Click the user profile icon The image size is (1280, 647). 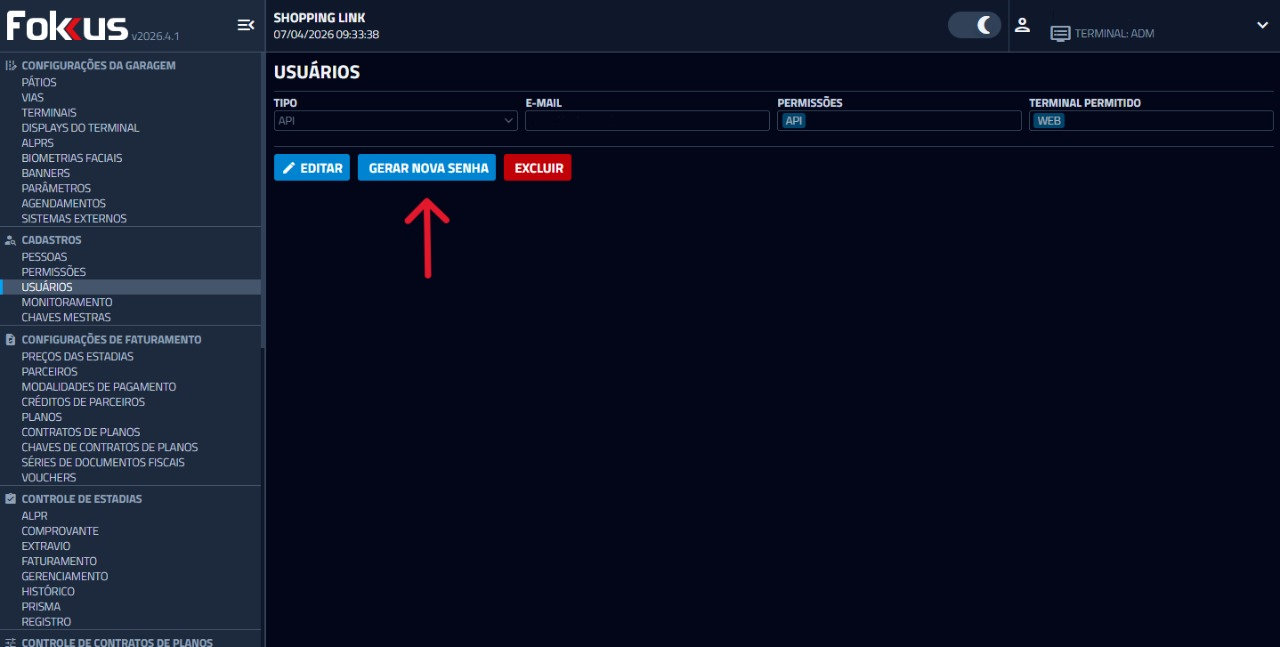coord(1022,25)
